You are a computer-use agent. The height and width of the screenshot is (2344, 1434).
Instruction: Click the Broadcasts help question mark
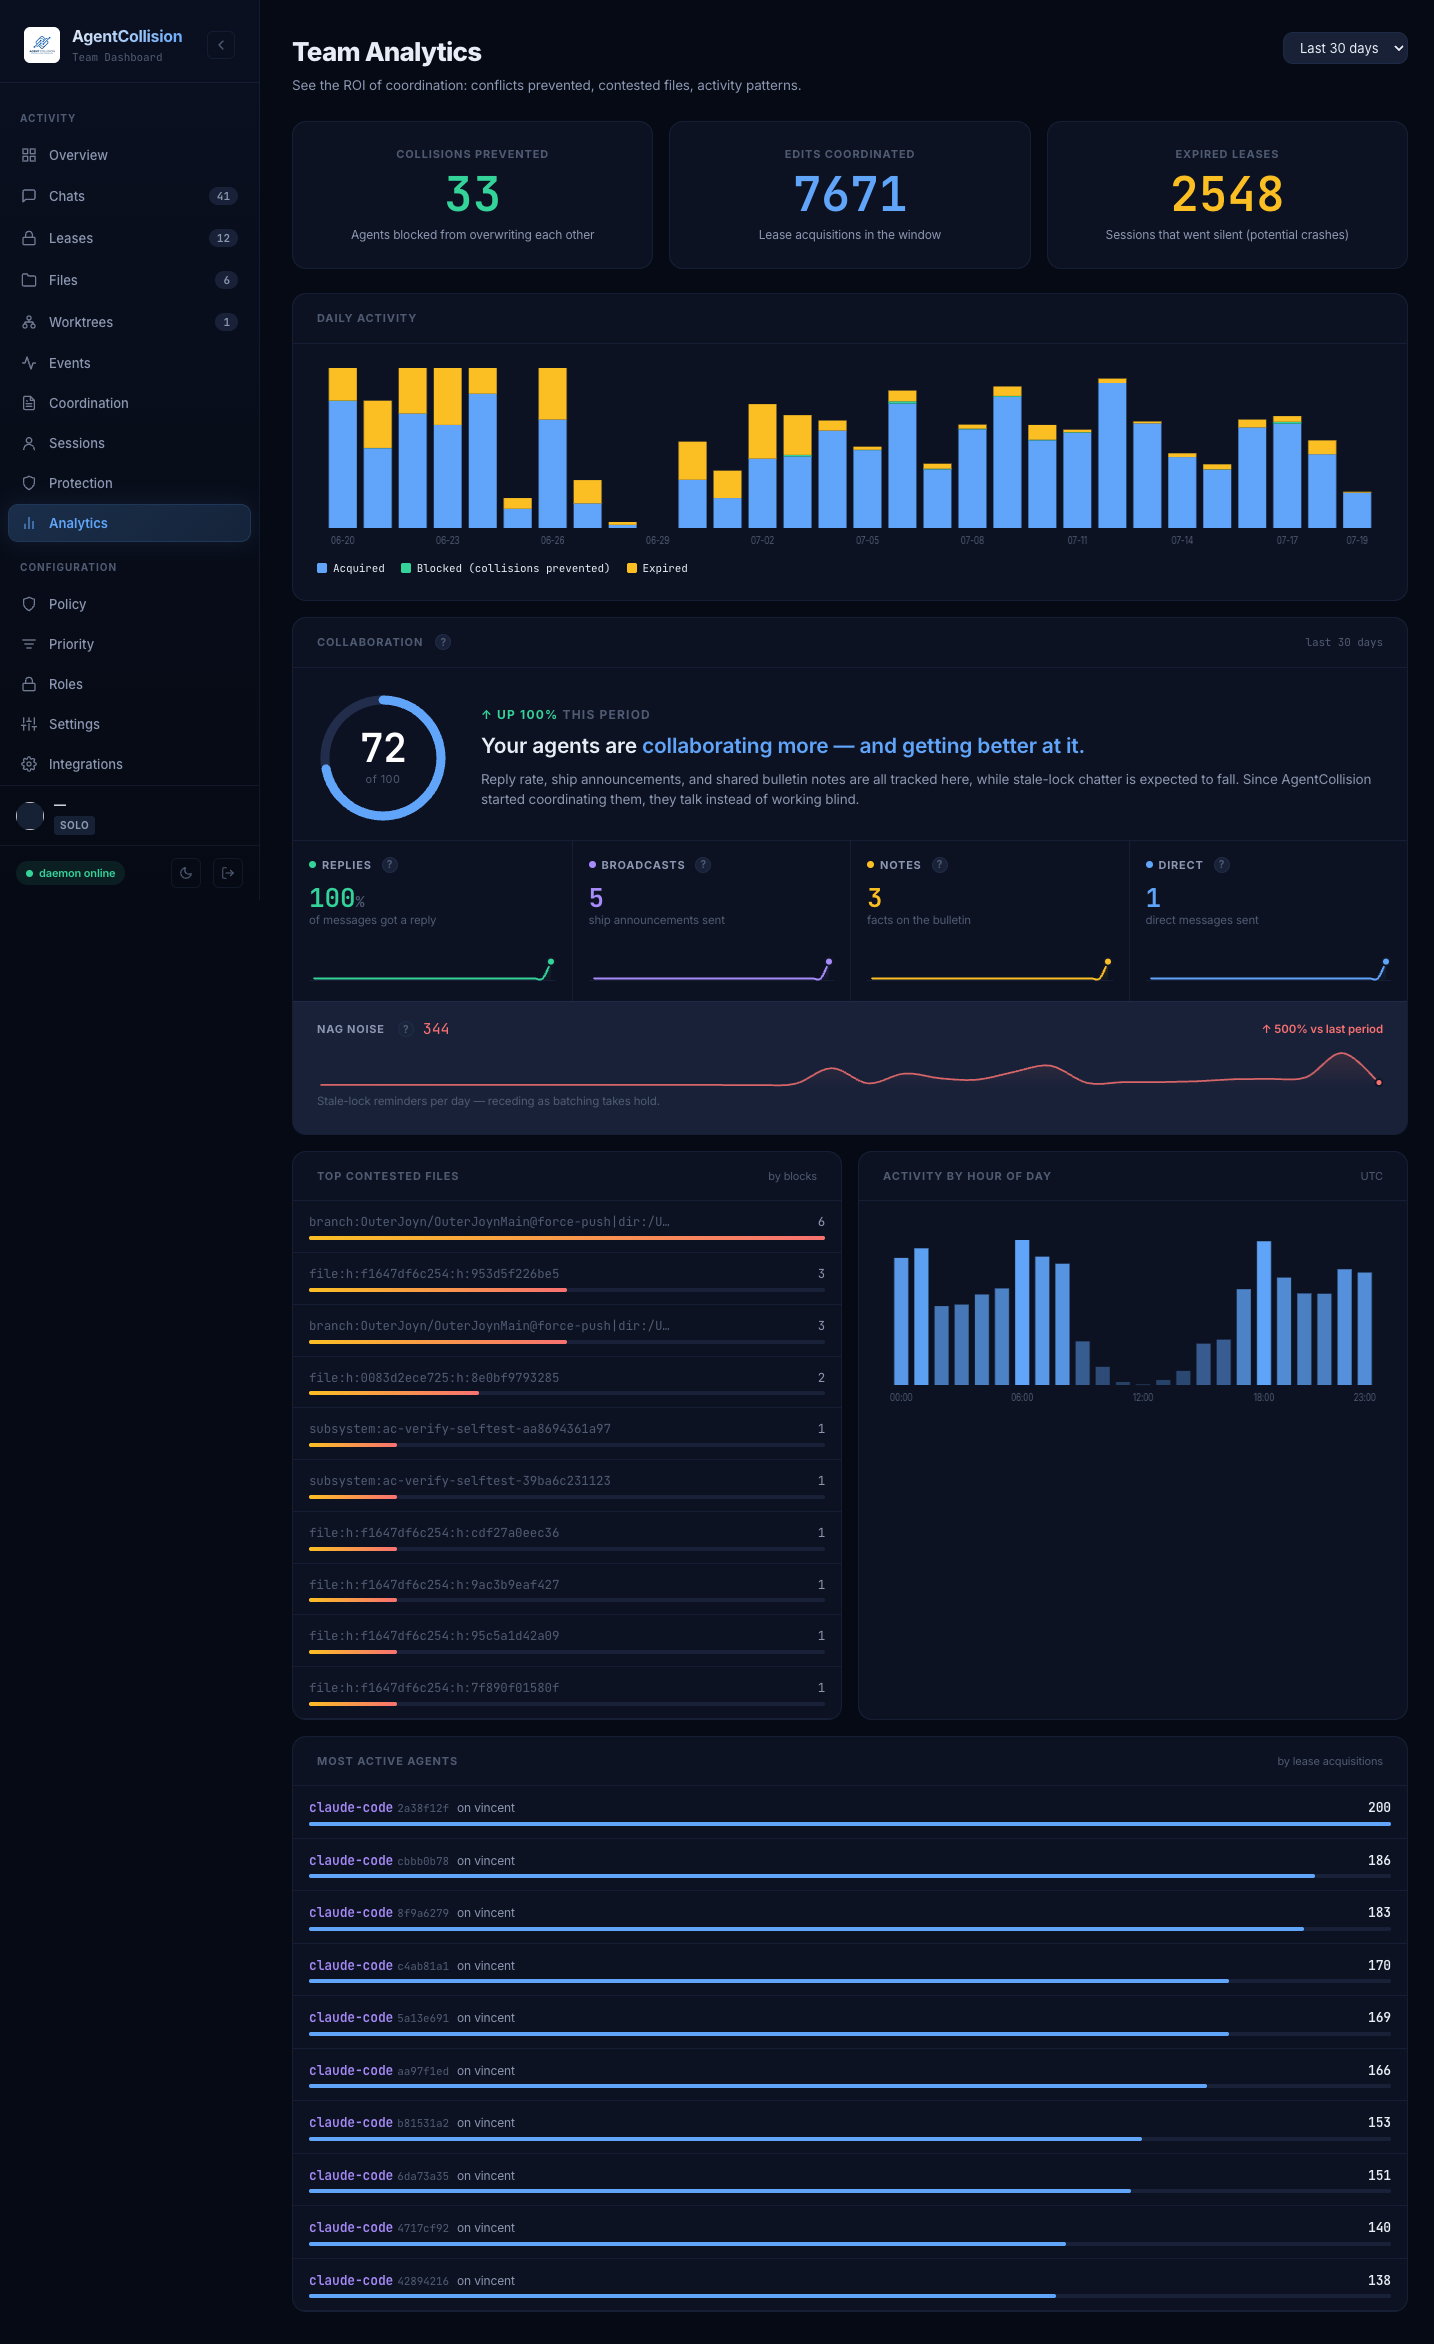point(703,865)
